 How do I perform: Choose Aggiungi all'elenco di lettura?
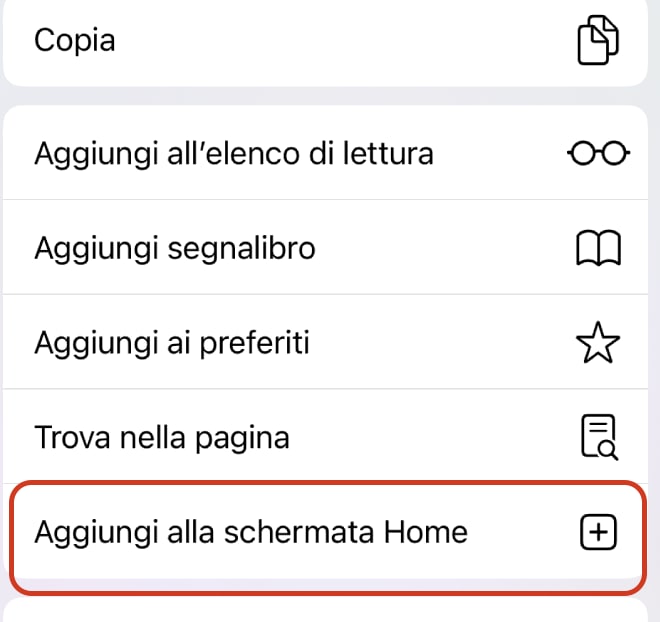click(x=300, y=153)
